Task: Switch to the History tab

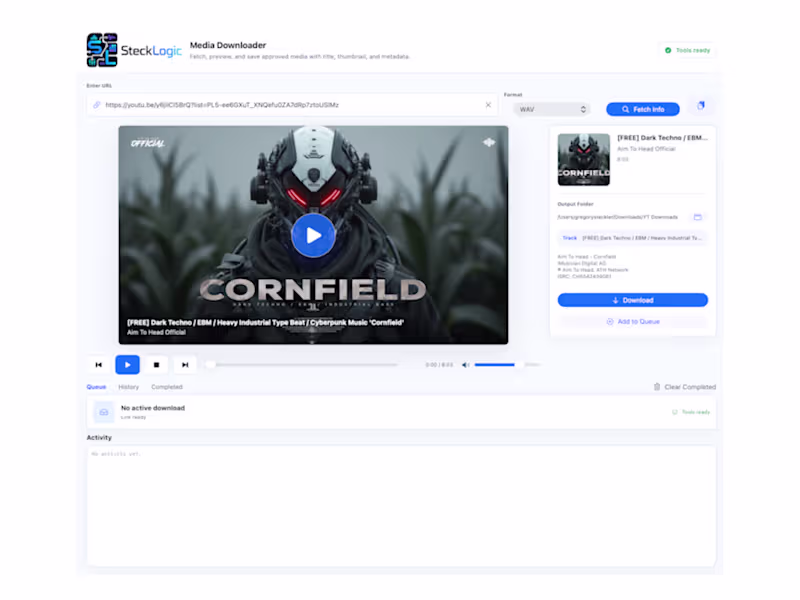Action: click(129, 387)
